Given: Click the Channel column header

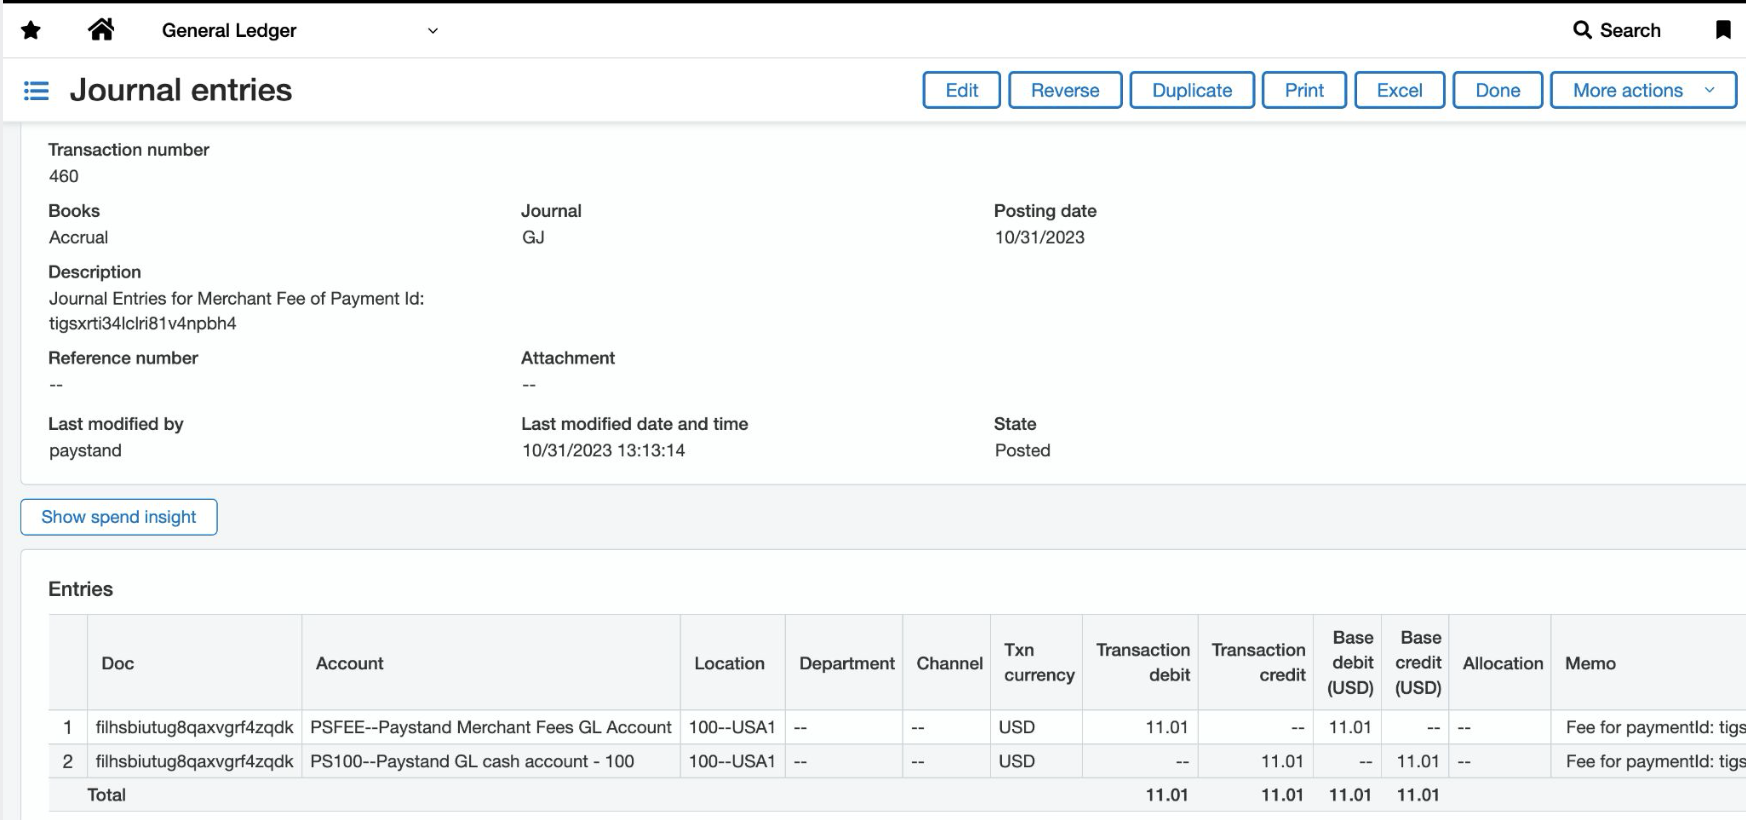Looking at the screenshot, I should coord(949,663).
